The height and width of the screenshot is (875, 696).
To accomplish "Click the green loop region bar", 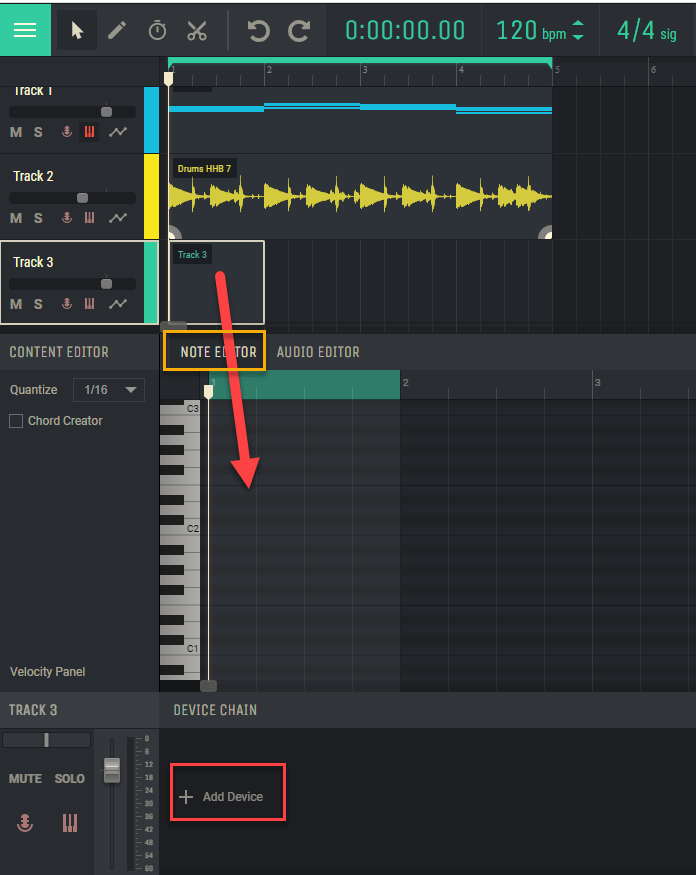I will click(x=360, y=61).
